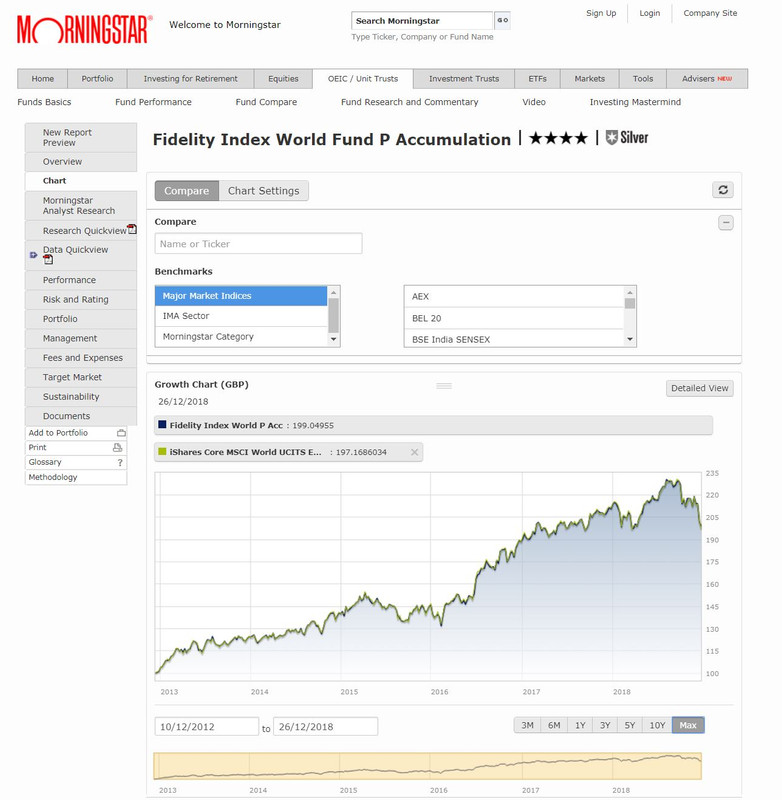Open the Advisers tab
Viewport: 782px width, 800px height.
(x=707, y=79)
